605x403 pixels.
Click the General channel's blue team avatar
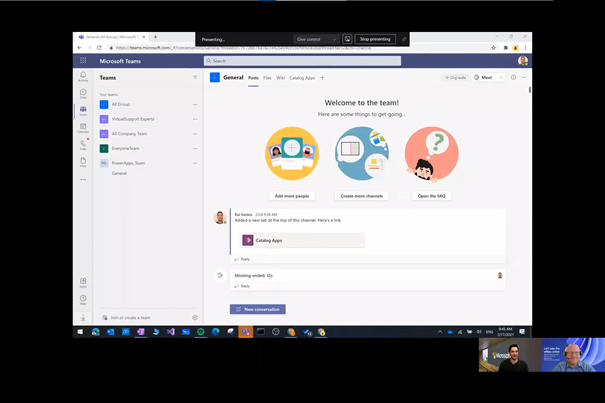[215, 77]
